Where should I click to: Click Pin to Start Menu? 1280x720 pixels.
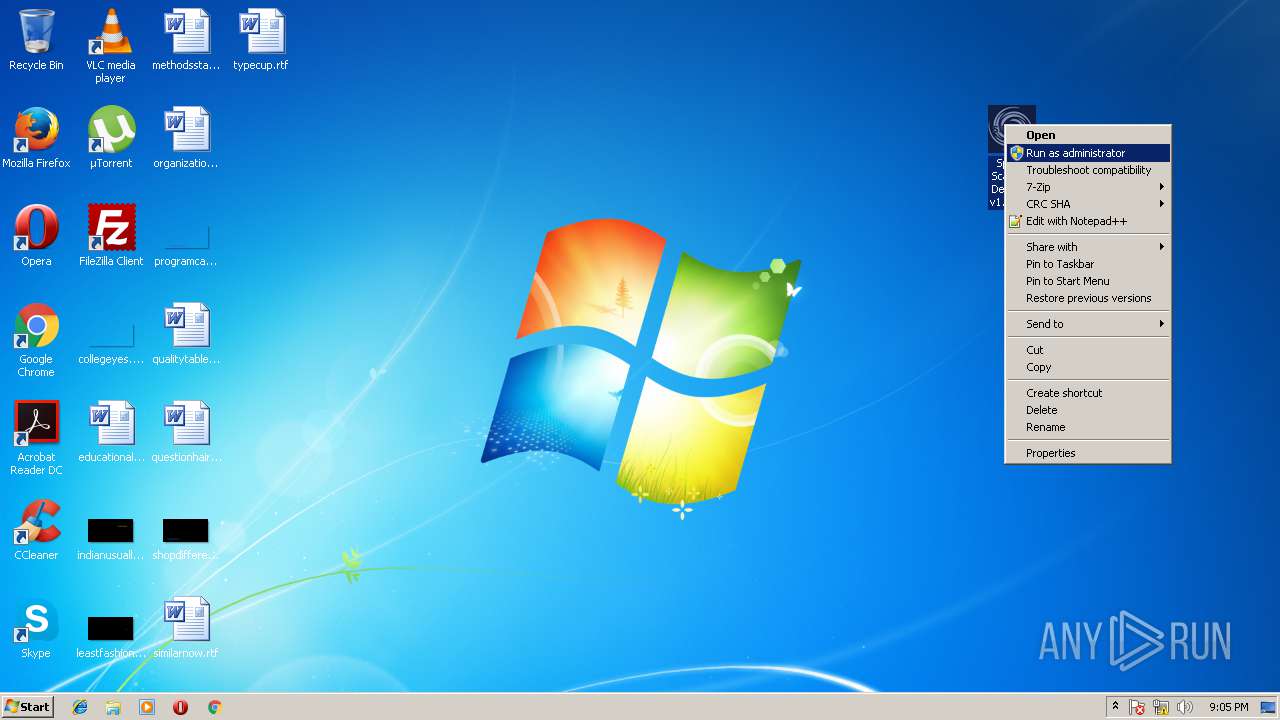click(1088, 281)
